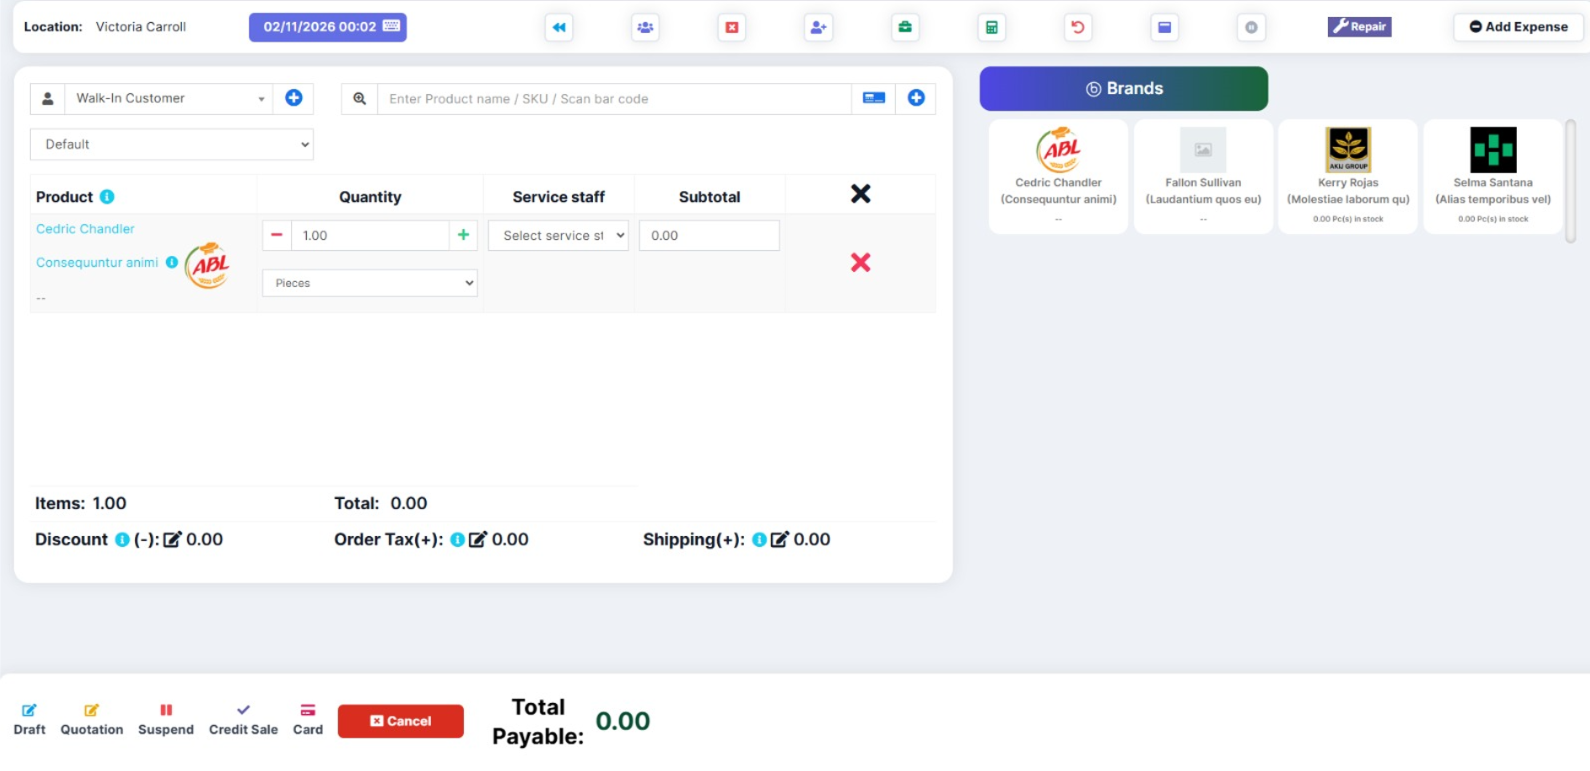Pay by Card
The width and height of the screenshot is (1590, 771).
(x=308, y=720)
